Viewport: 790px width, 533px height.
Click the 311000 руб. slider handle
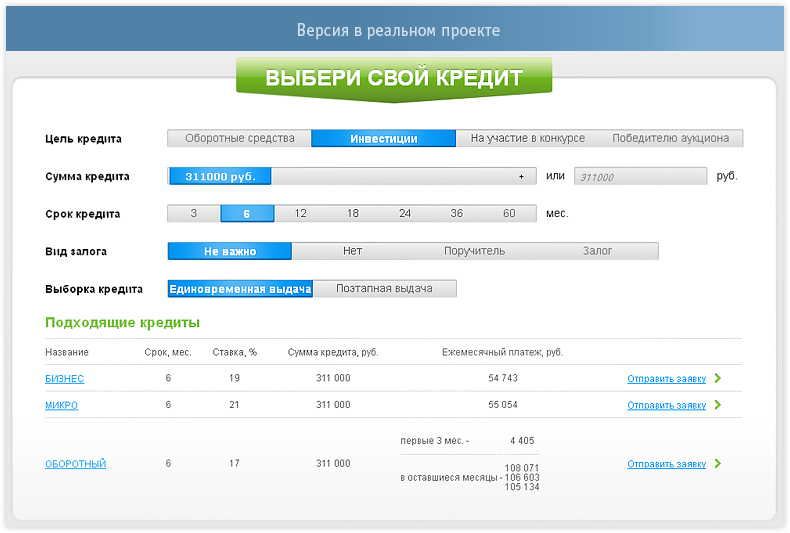[x=220, y=176]
